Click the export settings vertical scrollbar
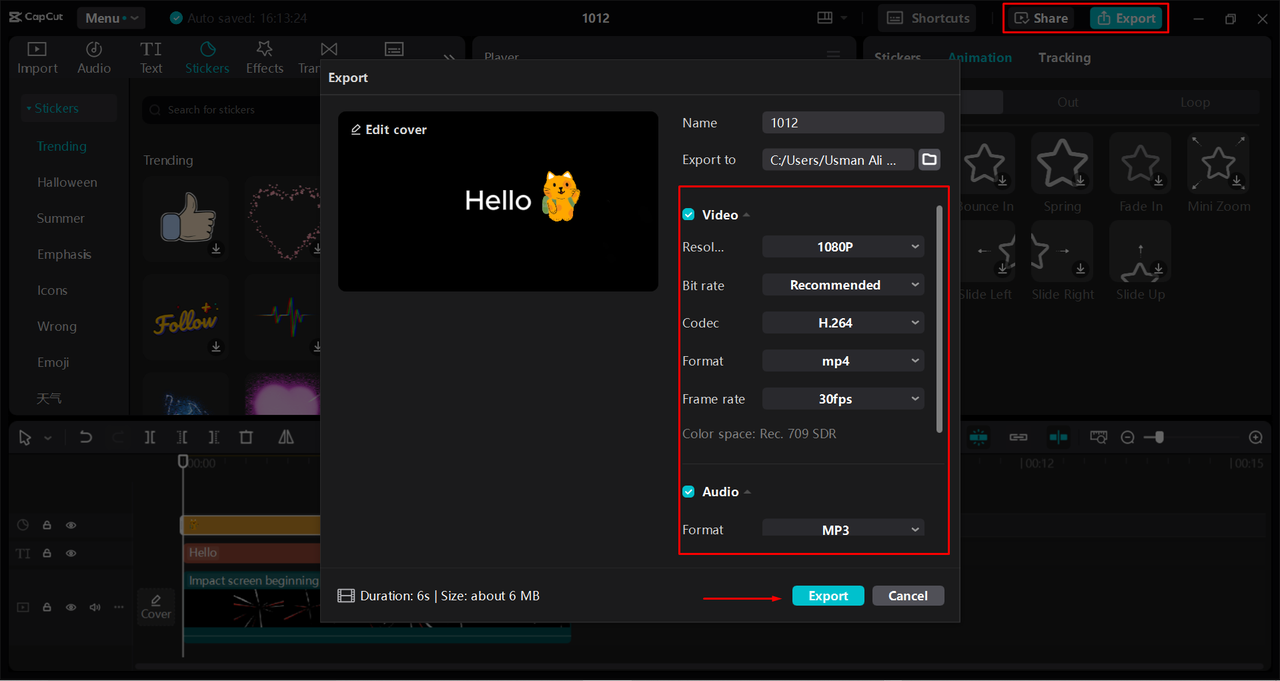This screenshot has height=681, width=1280. tap(939, 320)
